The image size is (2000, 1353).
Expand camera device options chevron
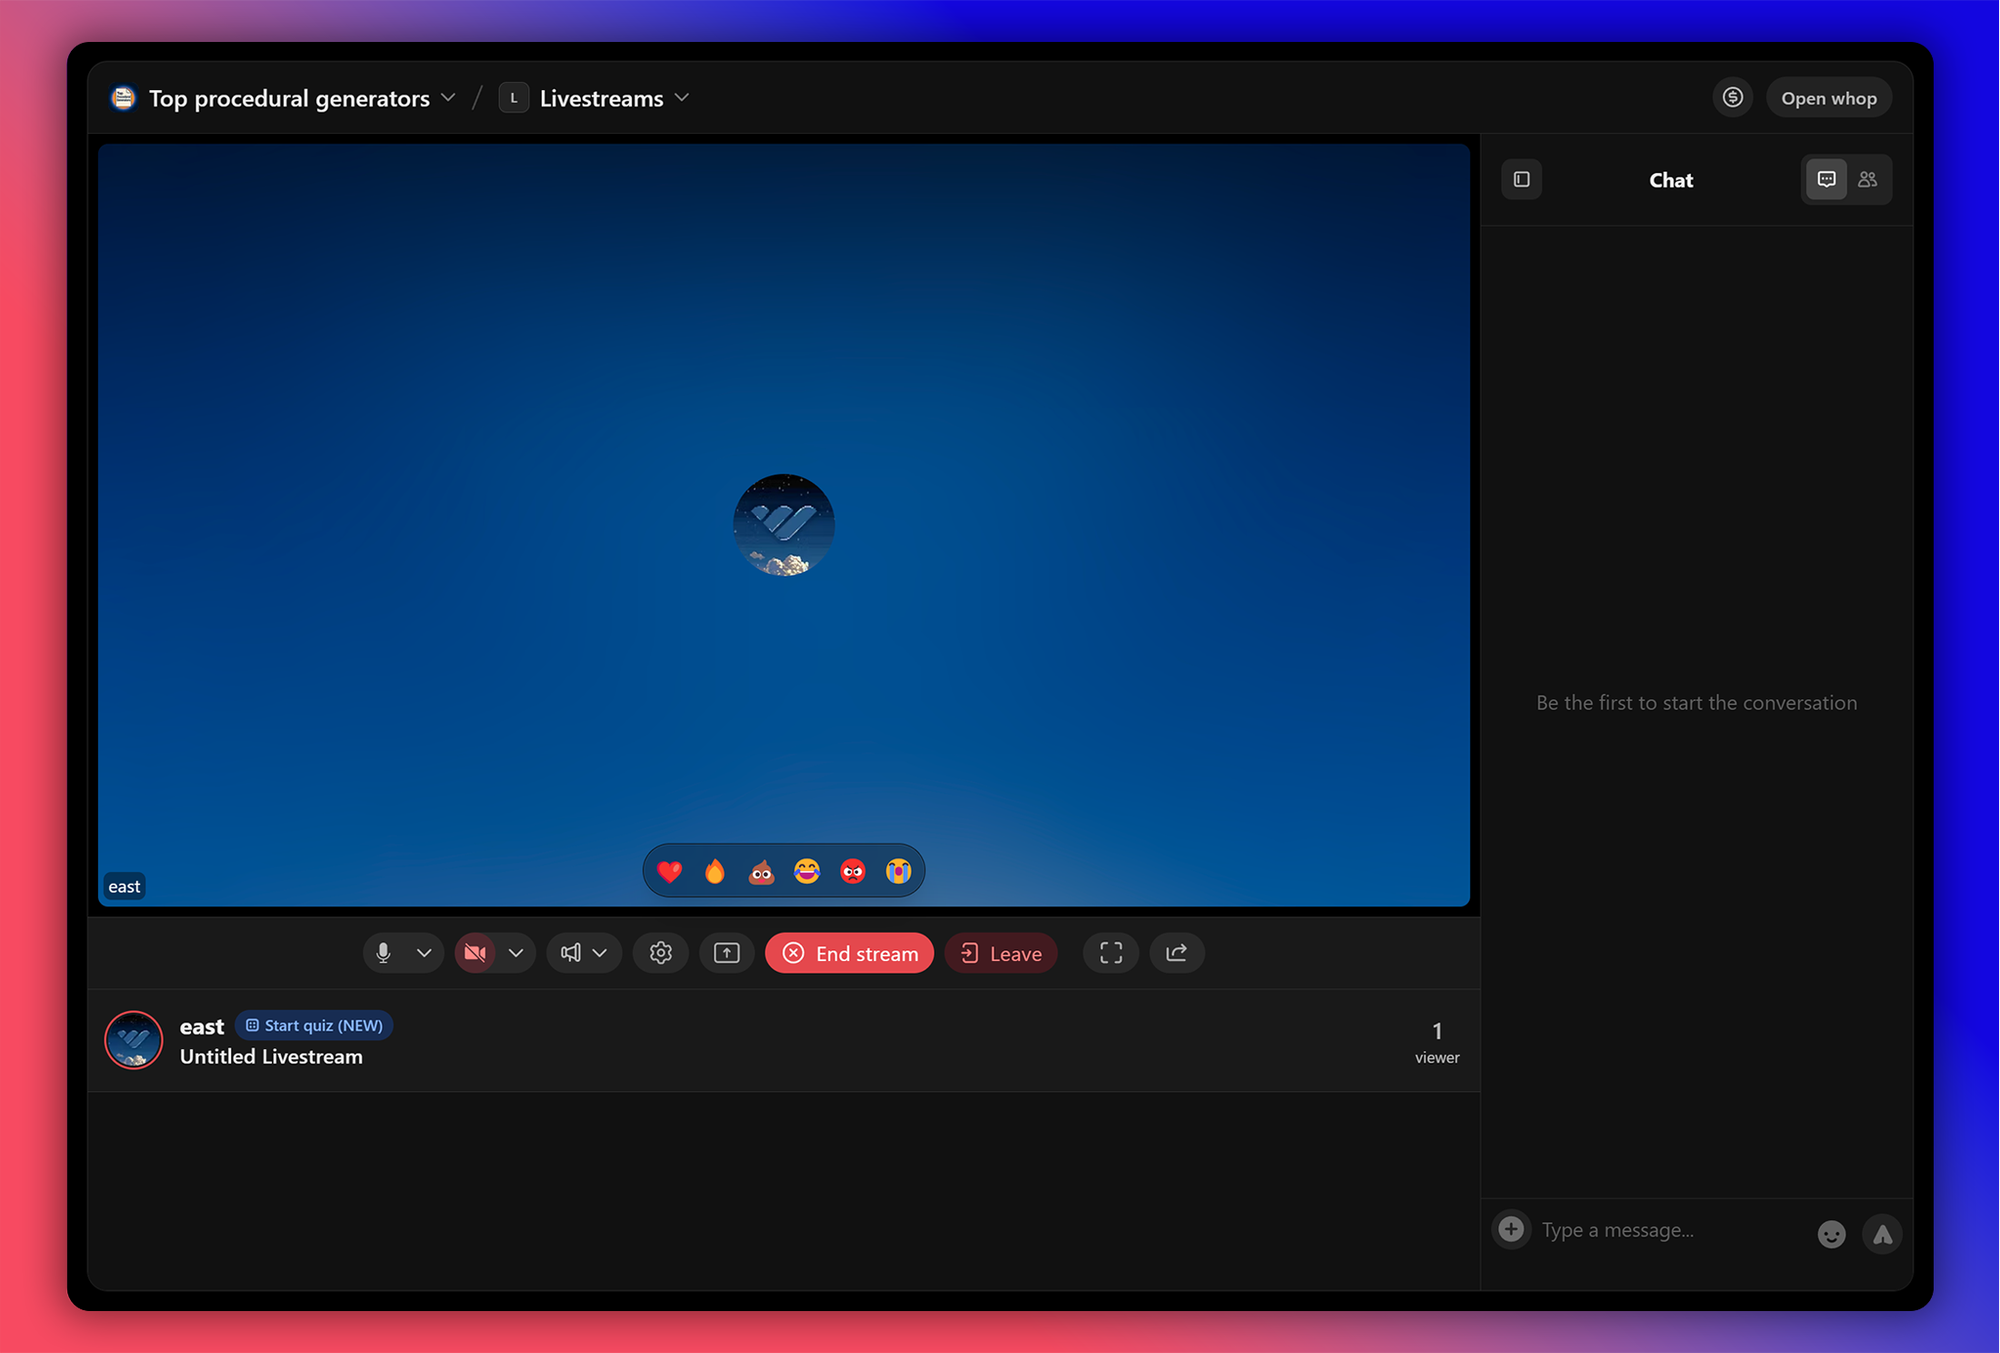516,953
